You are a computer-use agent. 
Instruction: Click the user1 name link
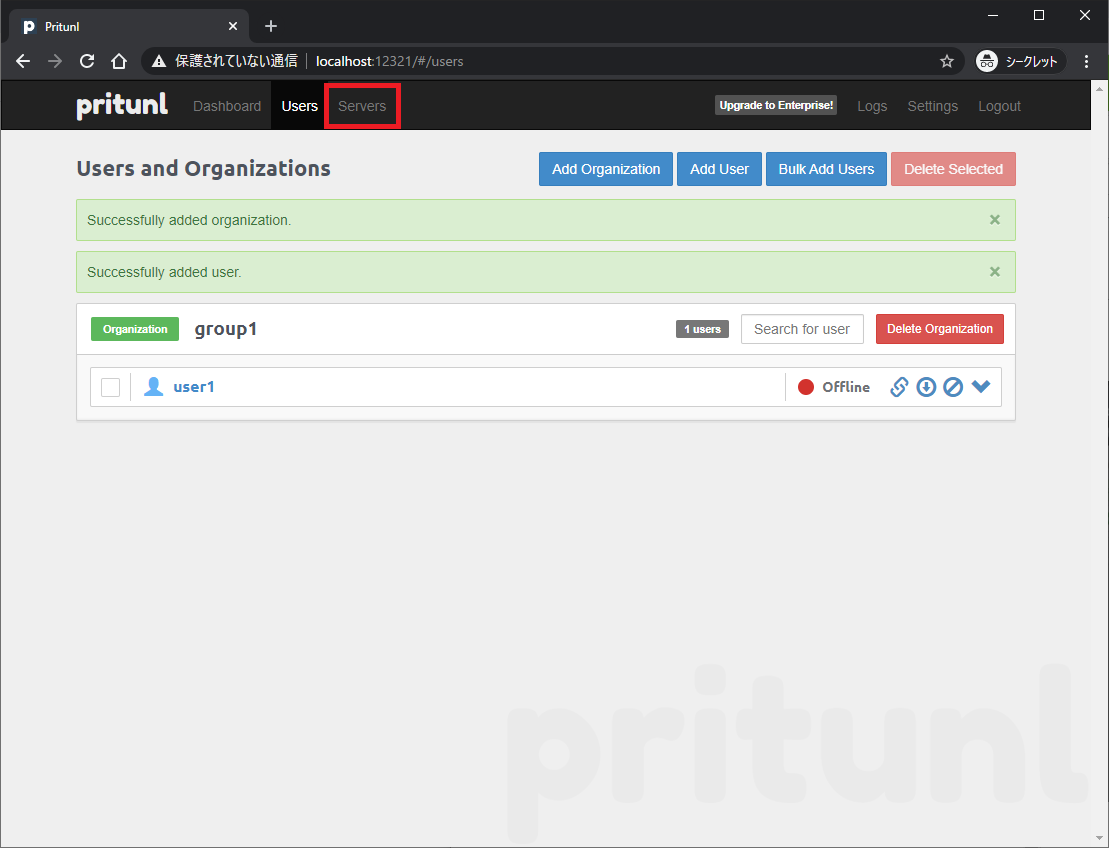click(194, 387)
